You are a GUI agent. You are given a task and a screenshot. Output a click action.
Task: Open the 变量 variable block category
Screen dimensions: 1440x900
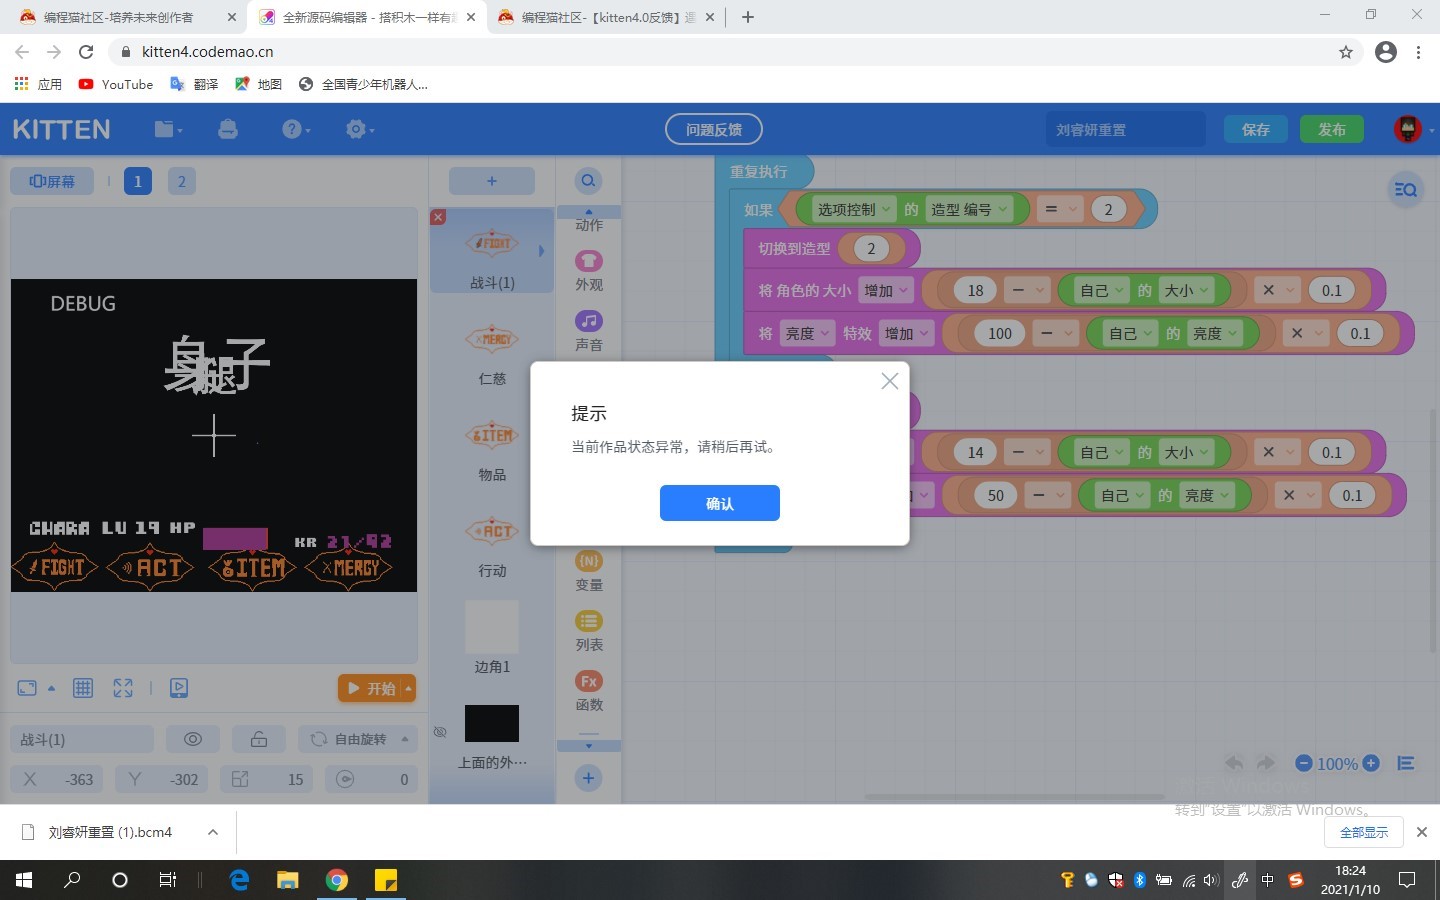[589, 571]
